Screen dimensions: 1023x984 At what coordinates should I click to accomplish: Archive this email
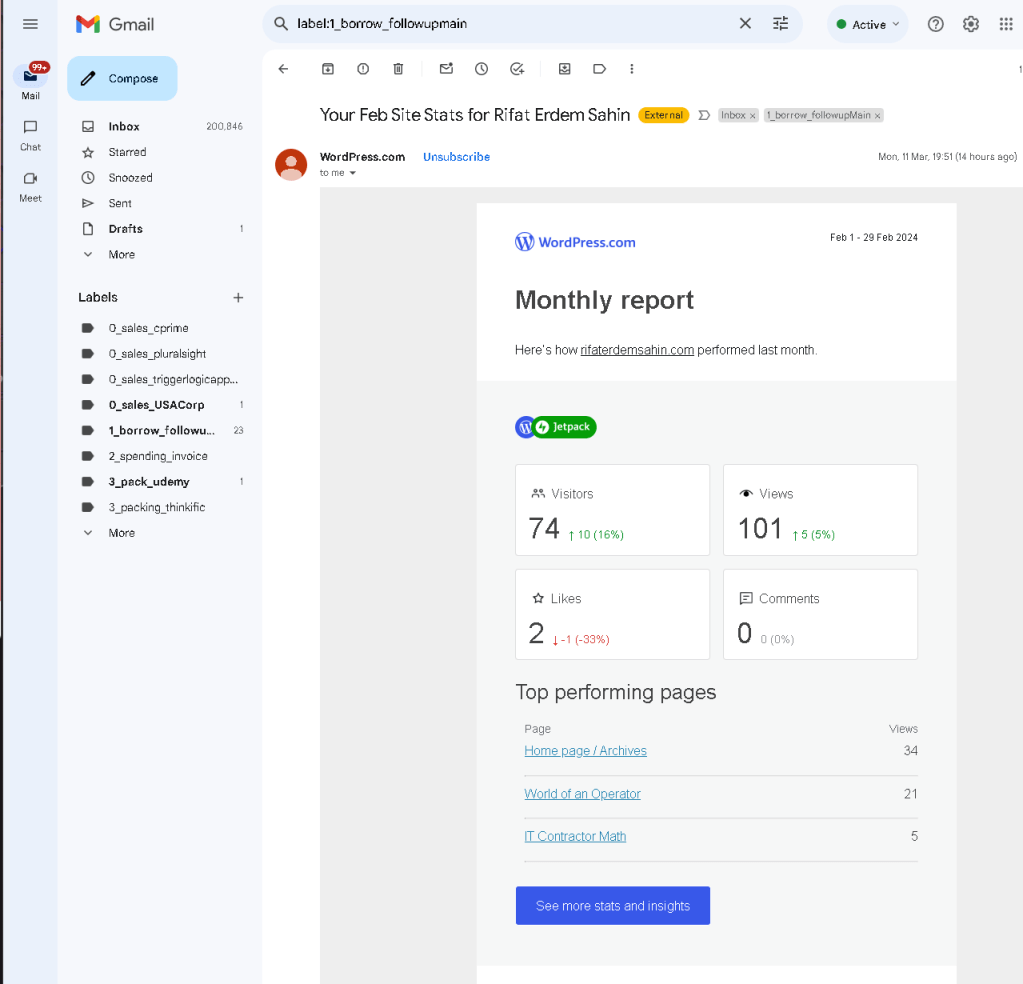click(328, 69)
